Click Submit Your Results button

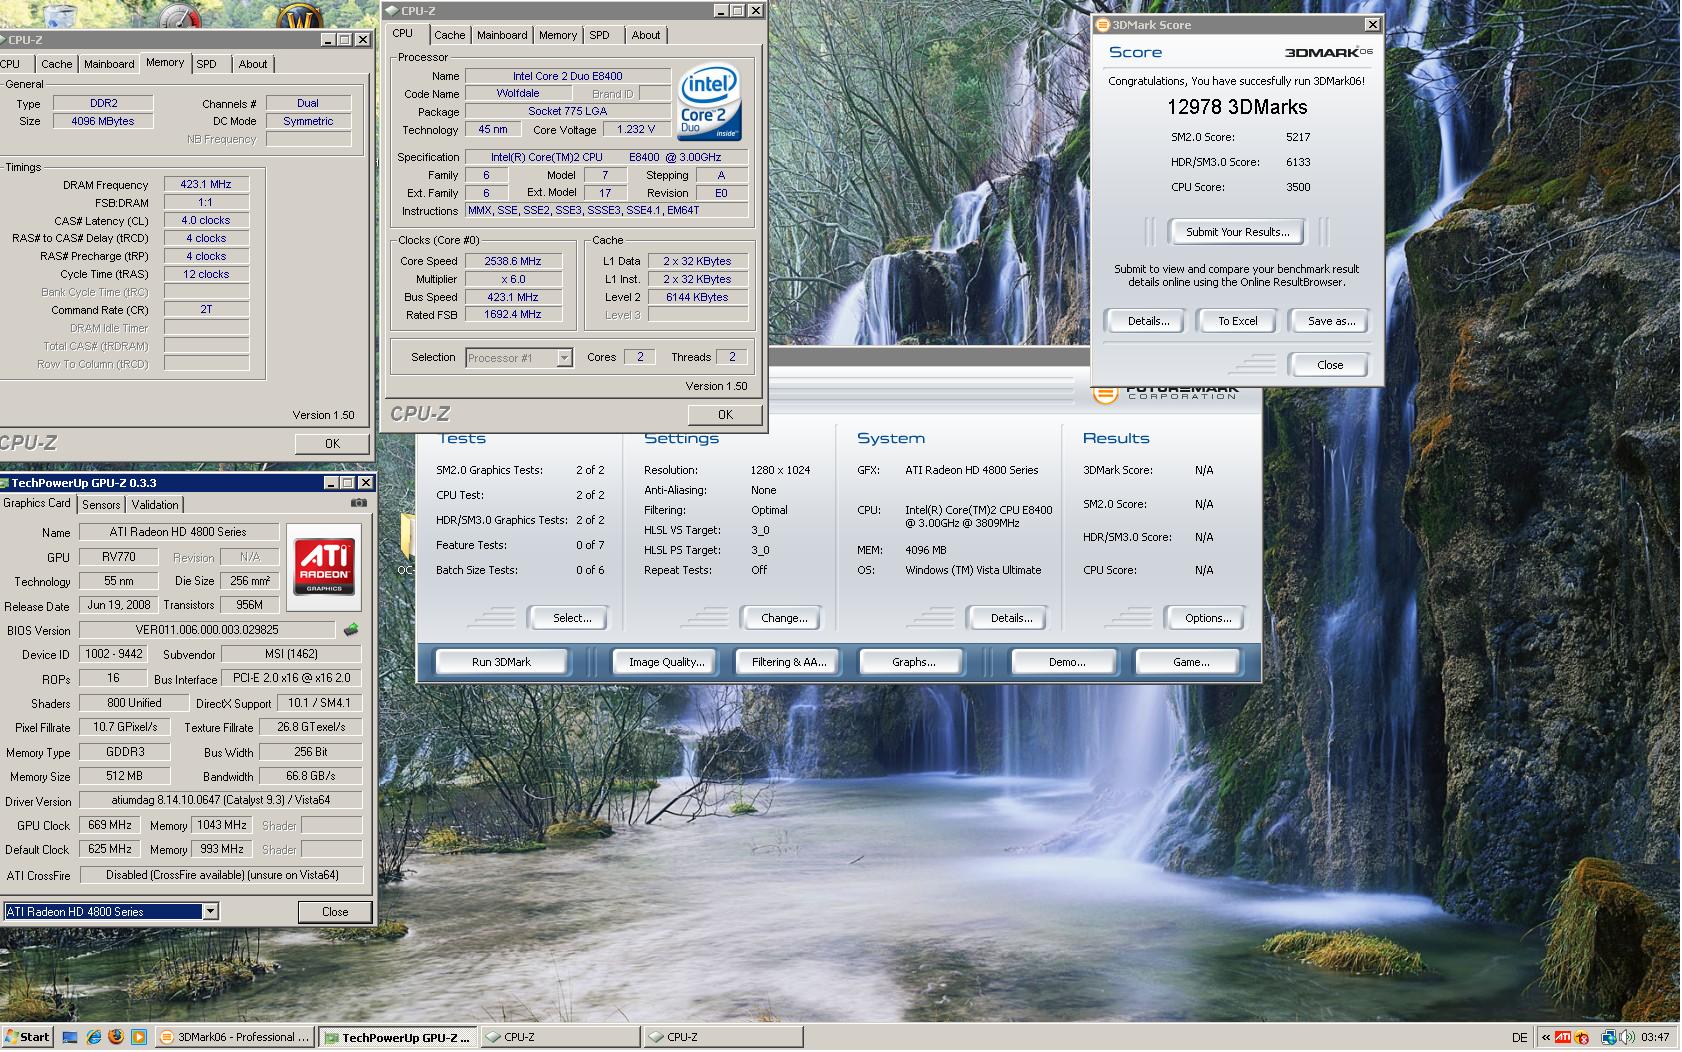coord(1237,232)
